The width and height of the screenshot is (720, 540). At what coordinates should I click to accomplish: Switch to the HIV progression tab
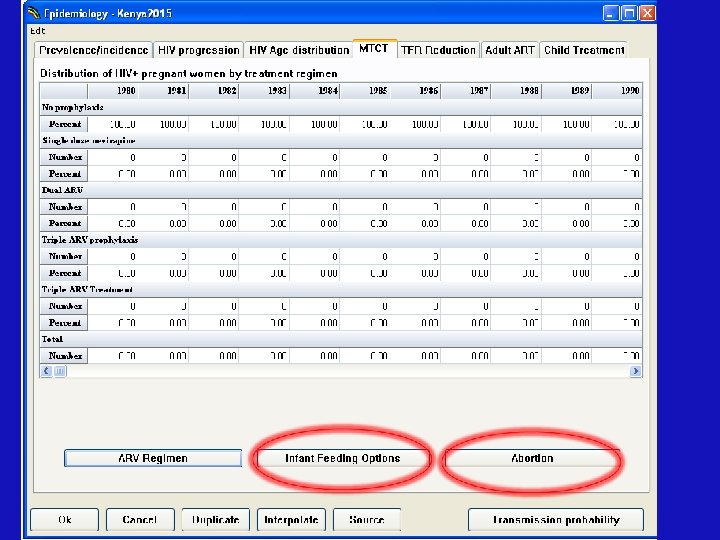tap(198, 50)
